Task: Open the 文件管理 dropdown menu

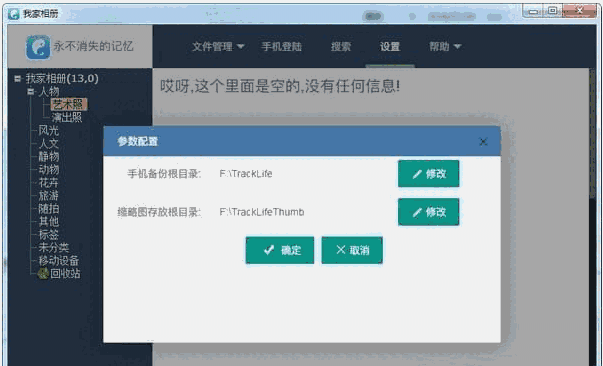Action: tap(218, 47)
